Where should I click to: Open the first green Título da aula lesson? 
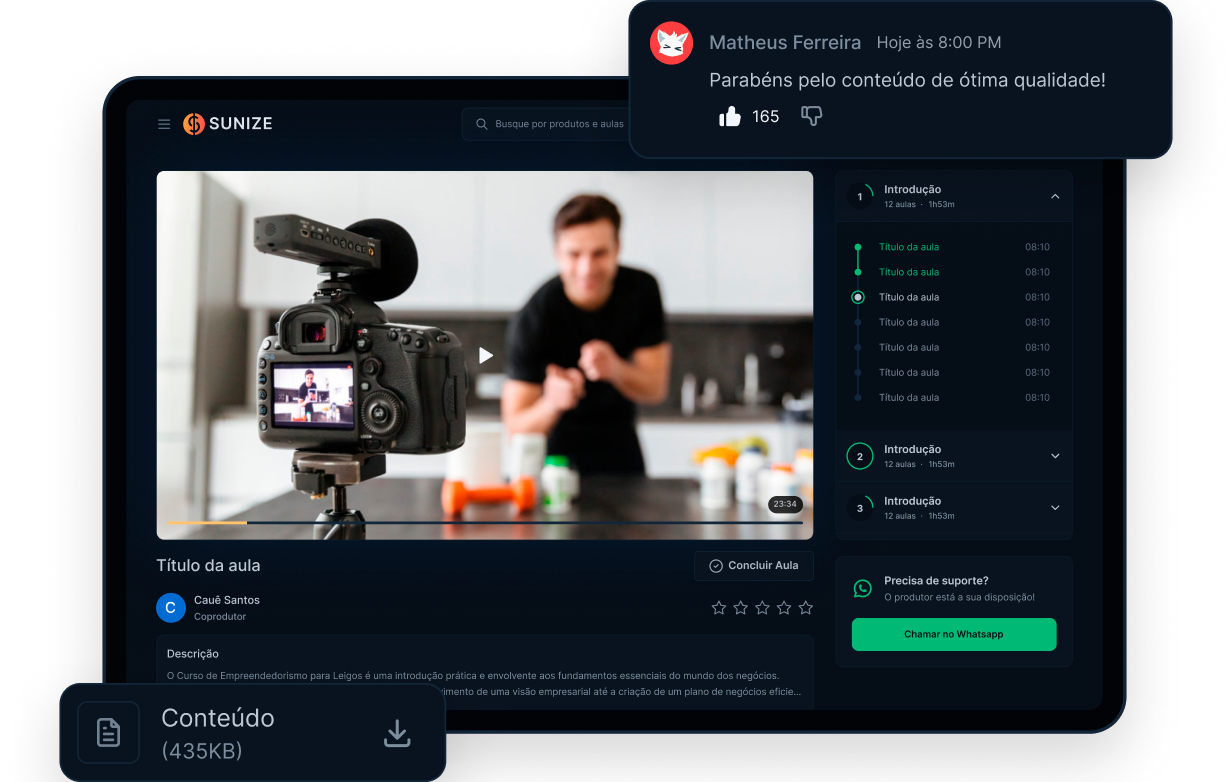(908, 247)
